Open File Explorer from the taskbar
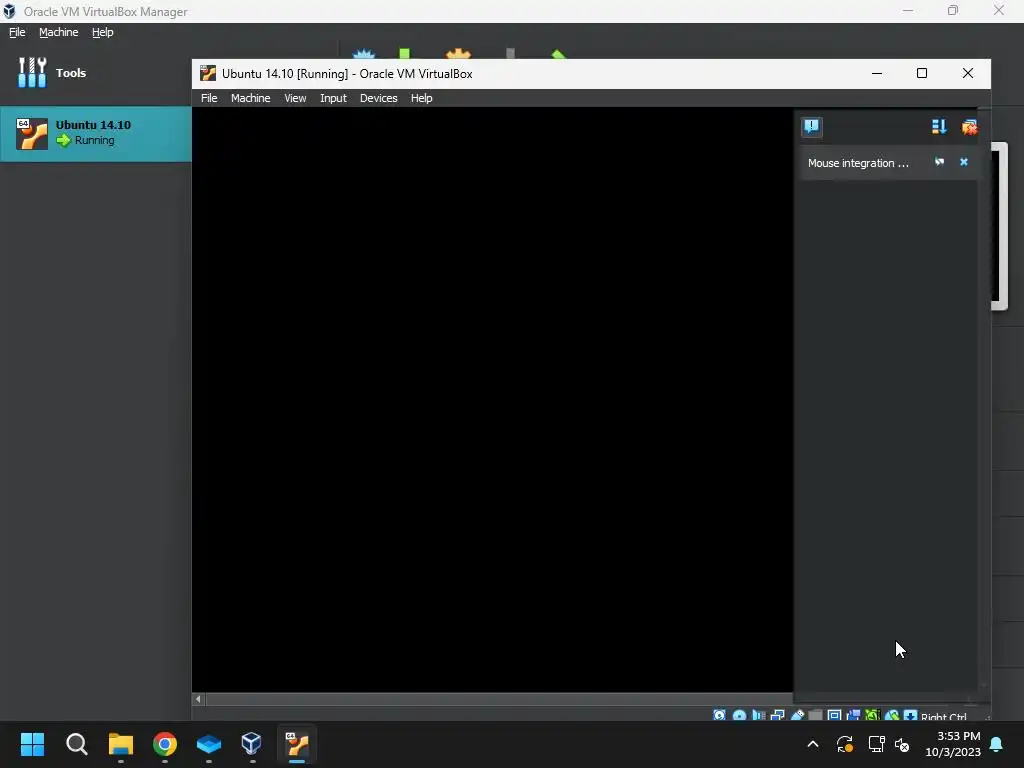 click(121, 744)
